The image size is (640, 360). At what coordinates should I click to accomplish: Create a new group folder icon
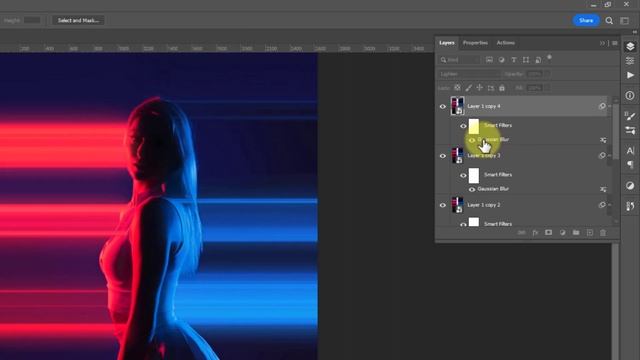coord(576,233)
